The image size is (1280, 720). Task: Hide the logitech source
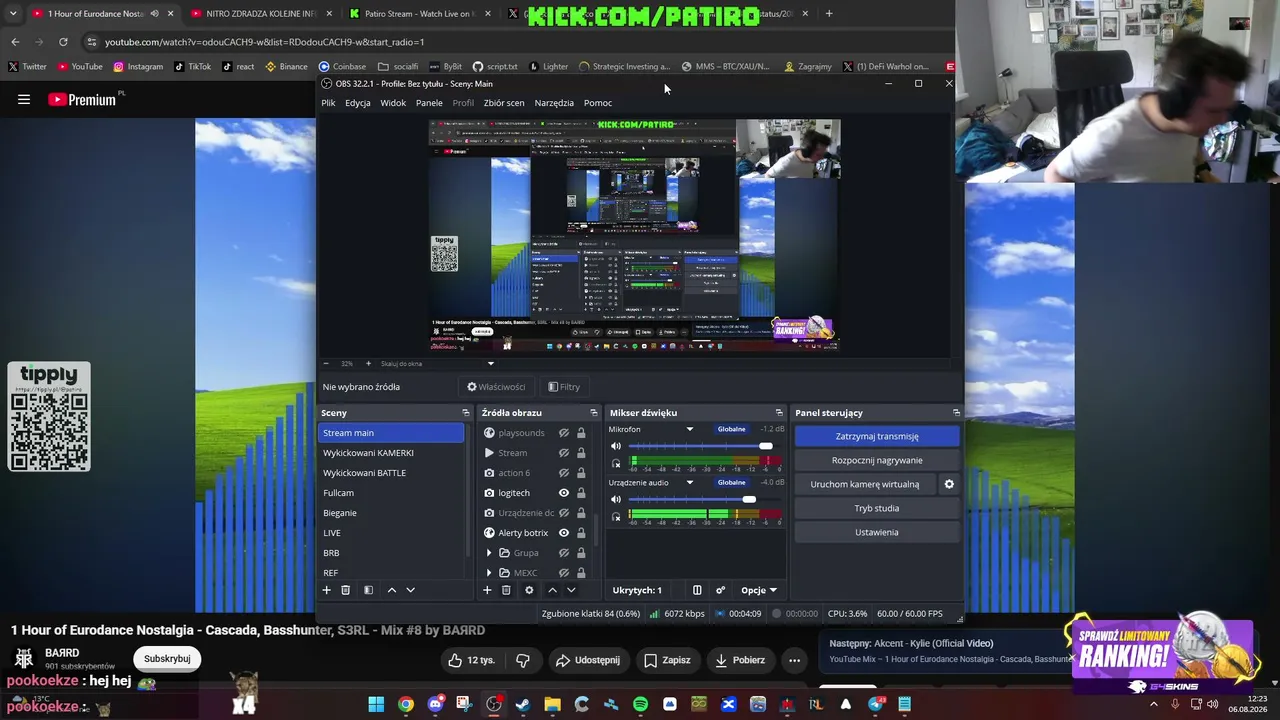pyautogui.click(x=564, y=493)
